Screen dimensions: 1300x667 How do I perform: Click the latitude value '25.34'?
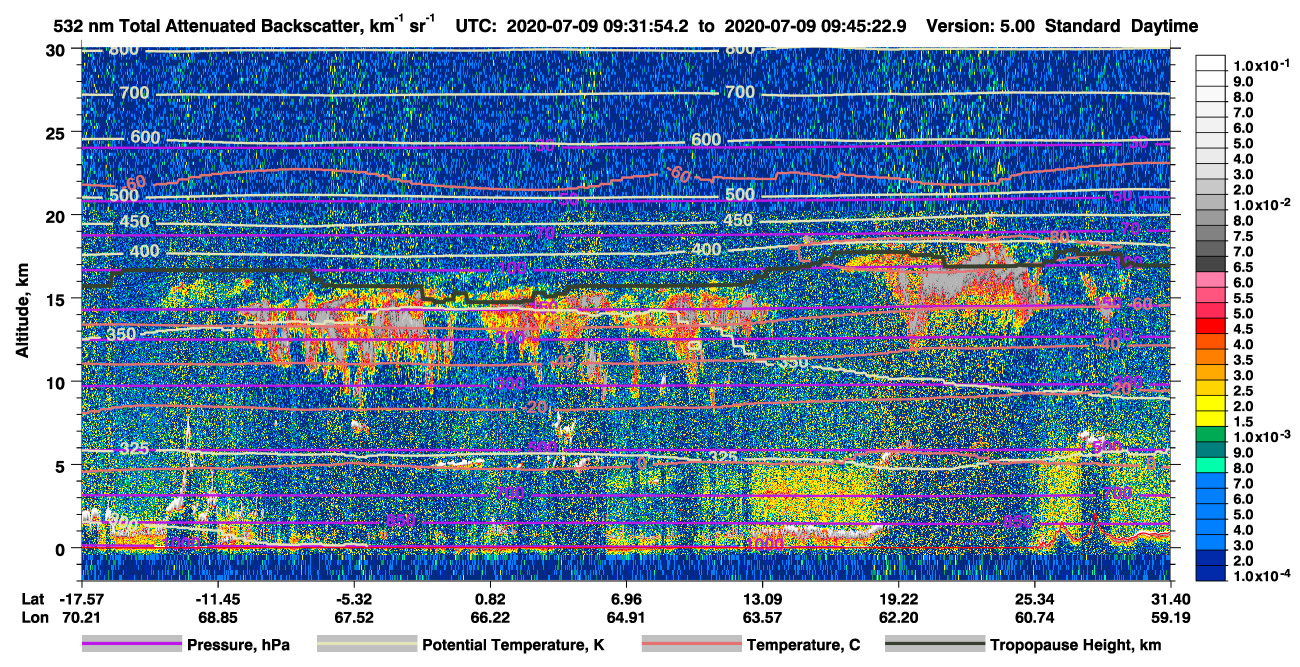point(1034,598)
